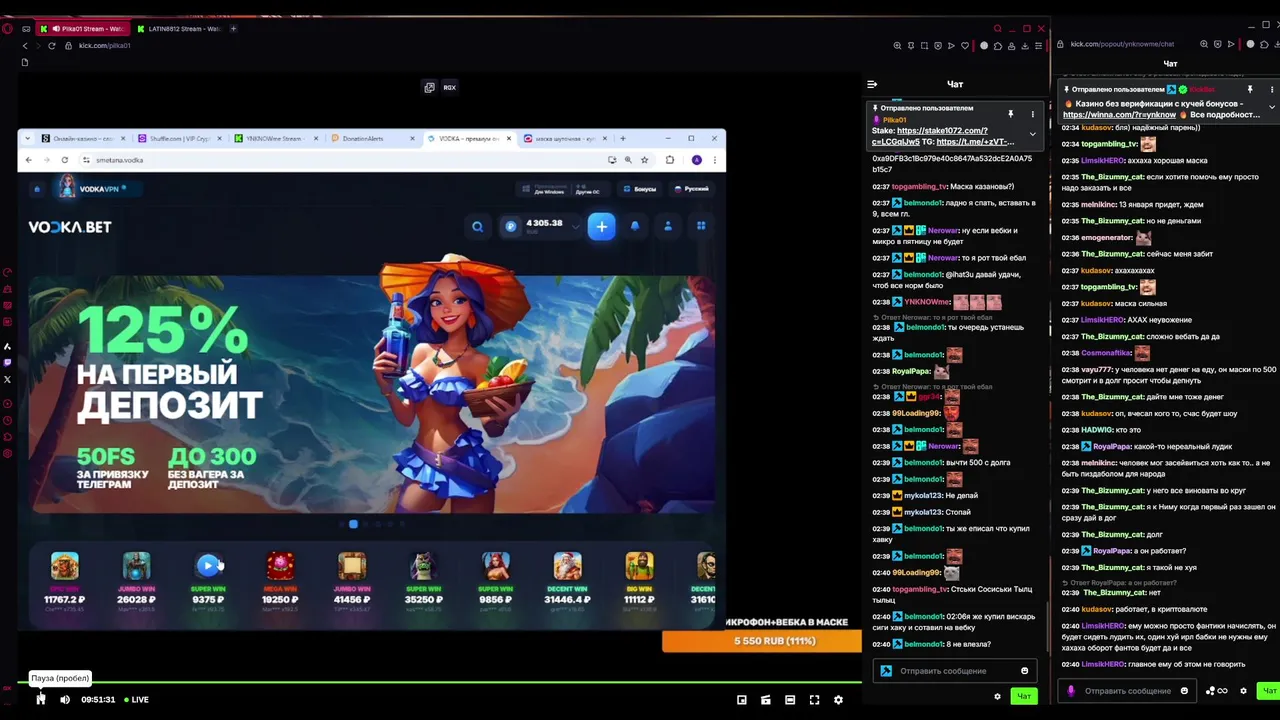Open options menu of the Pilka01 pinned message

1033,114
